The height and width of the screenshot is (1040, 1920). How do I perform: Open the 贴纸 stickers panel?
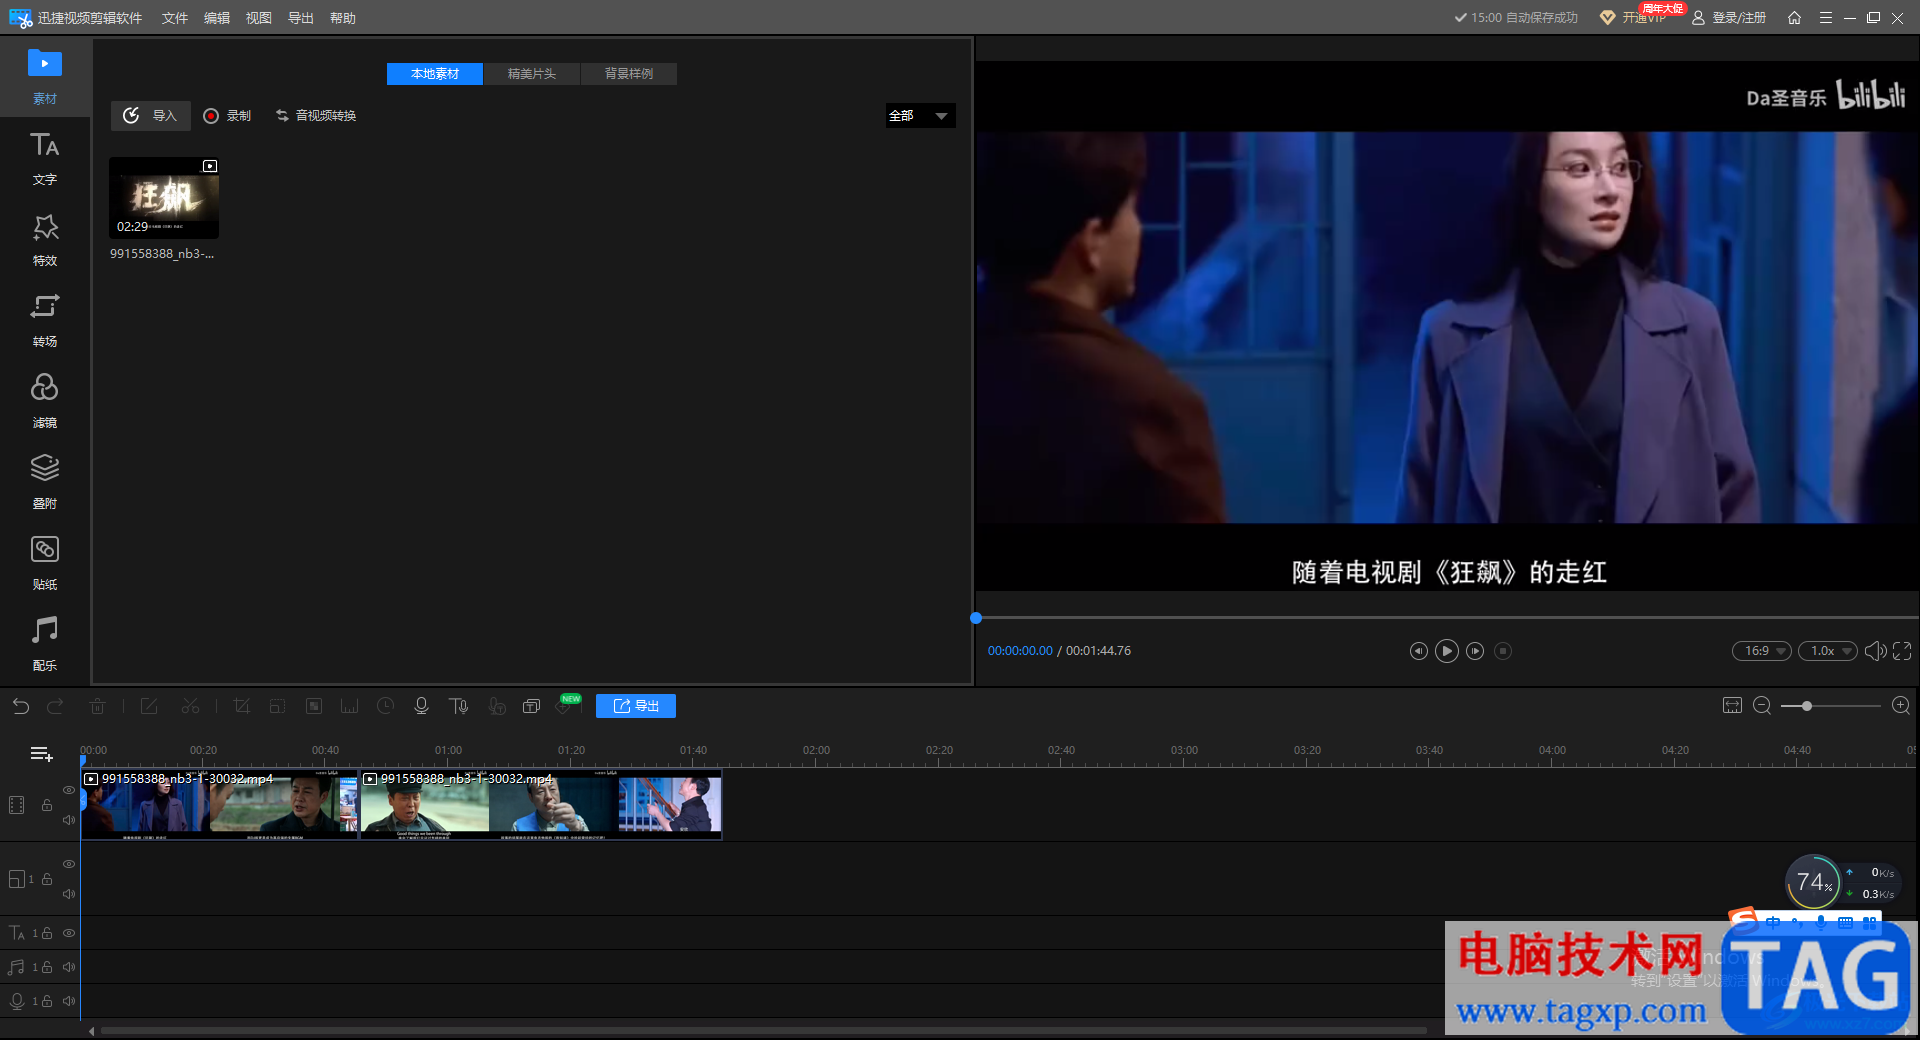pos(44,563)
